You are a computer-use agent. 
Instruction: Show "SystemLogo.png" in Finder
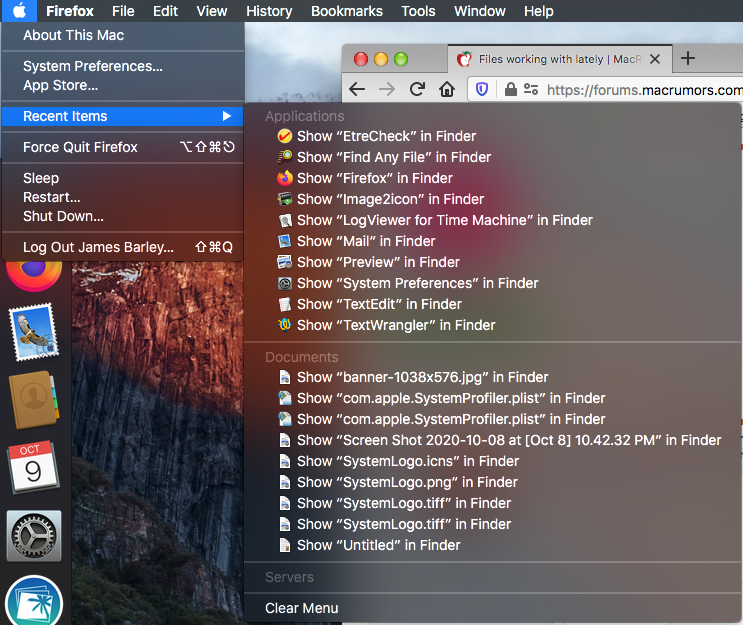493,482
